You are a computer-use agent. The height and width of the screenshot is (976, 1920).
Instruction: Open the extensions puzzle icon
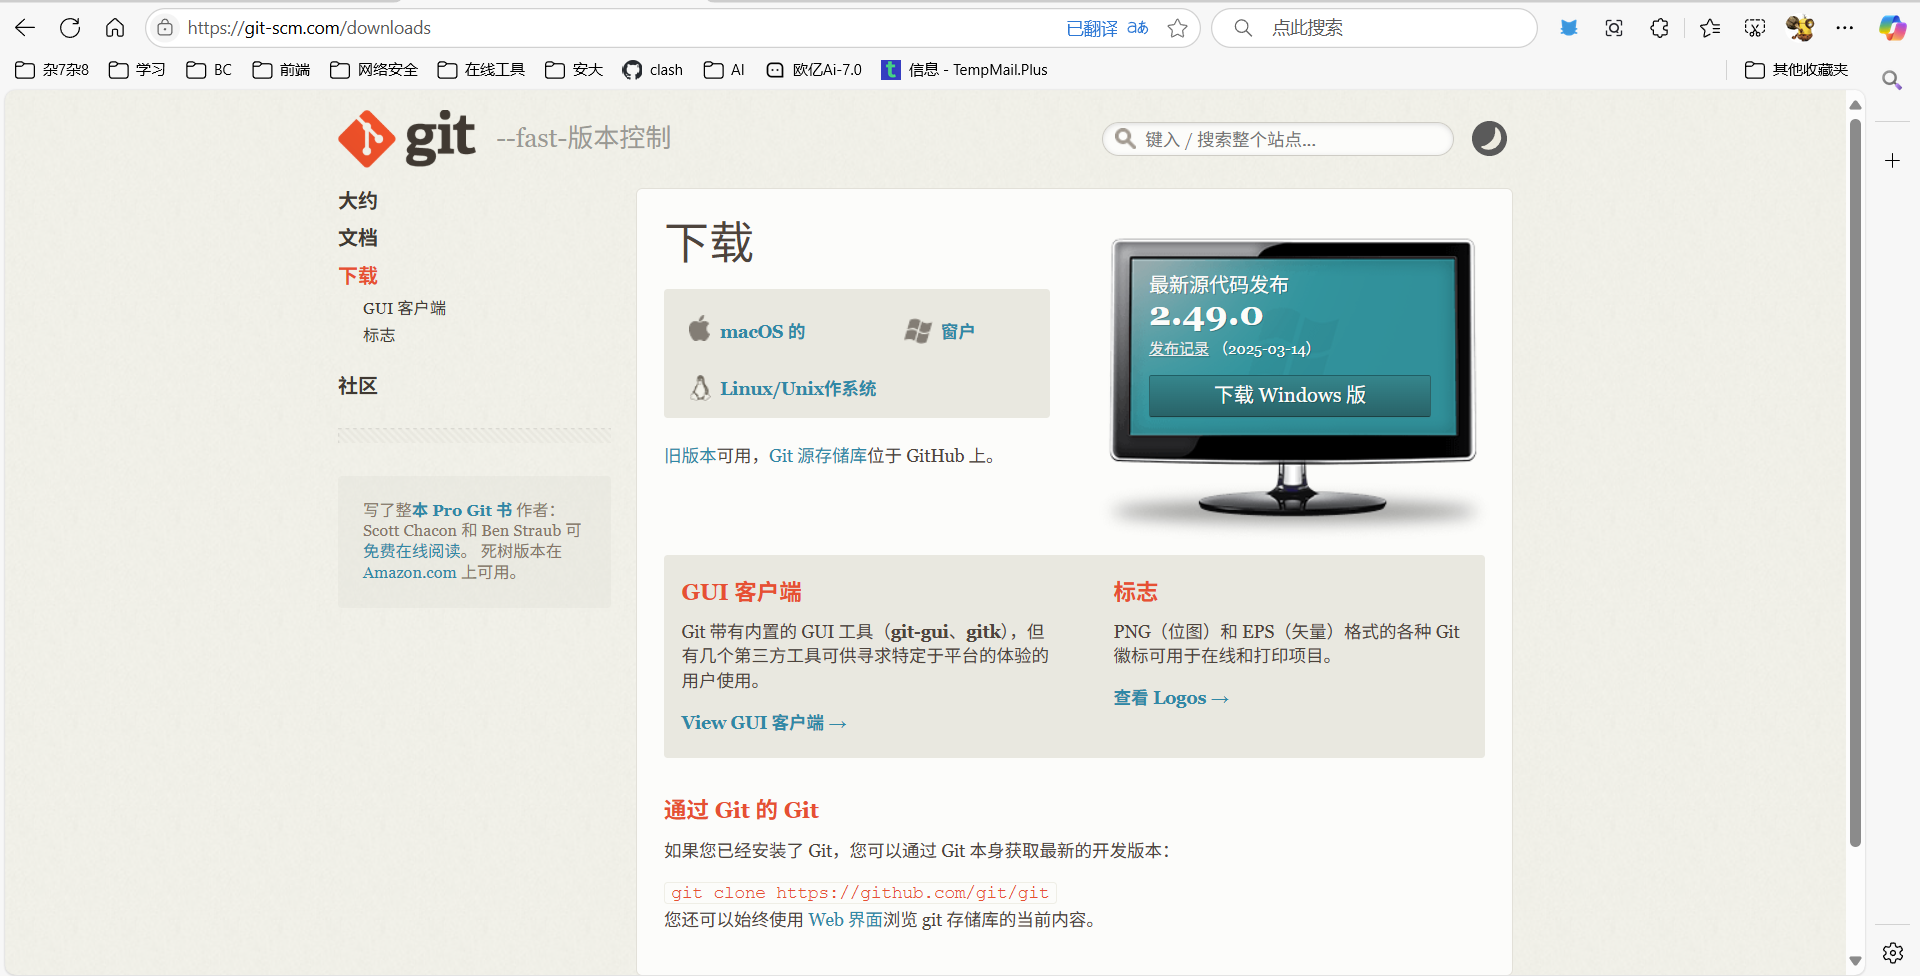pos(1660,28)
